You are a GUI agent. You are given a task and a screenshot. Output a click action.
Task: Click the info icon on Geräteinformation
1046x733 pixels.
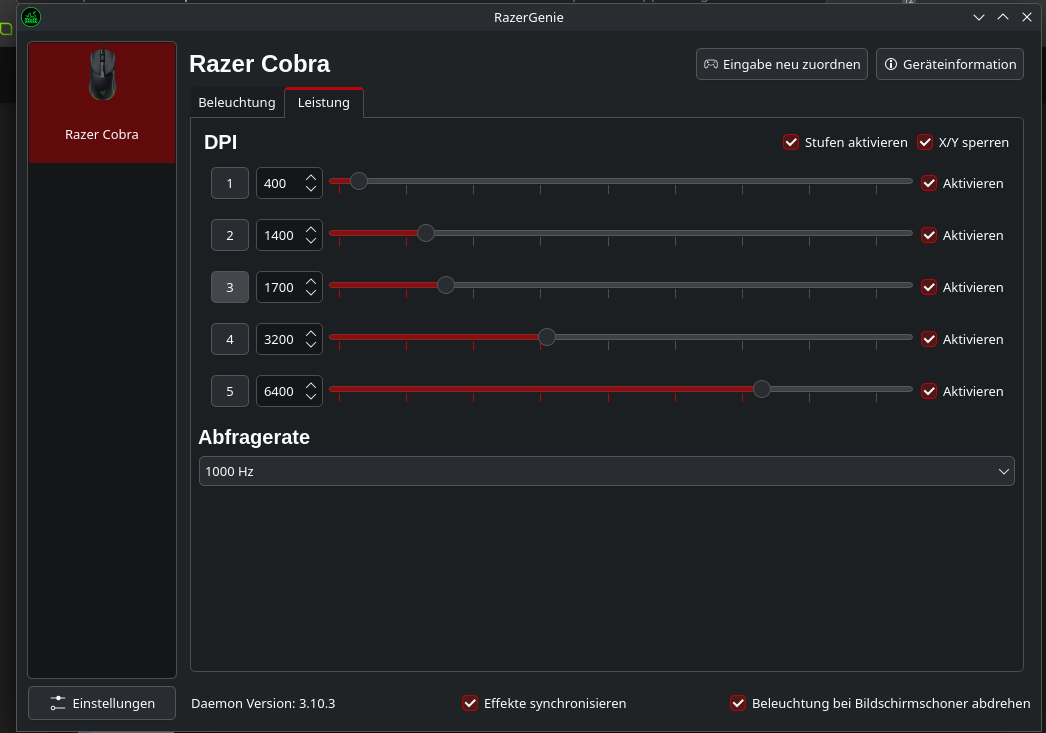(891, 64)
